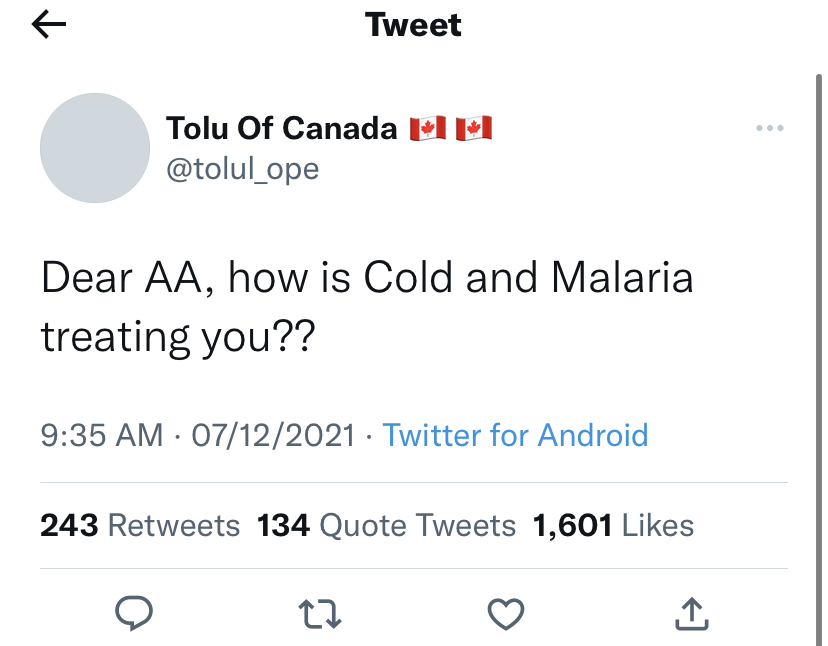Screen dimensions: 828x646
Task: Click the 07/12/2021 date text
Action: tap(276, 435)
